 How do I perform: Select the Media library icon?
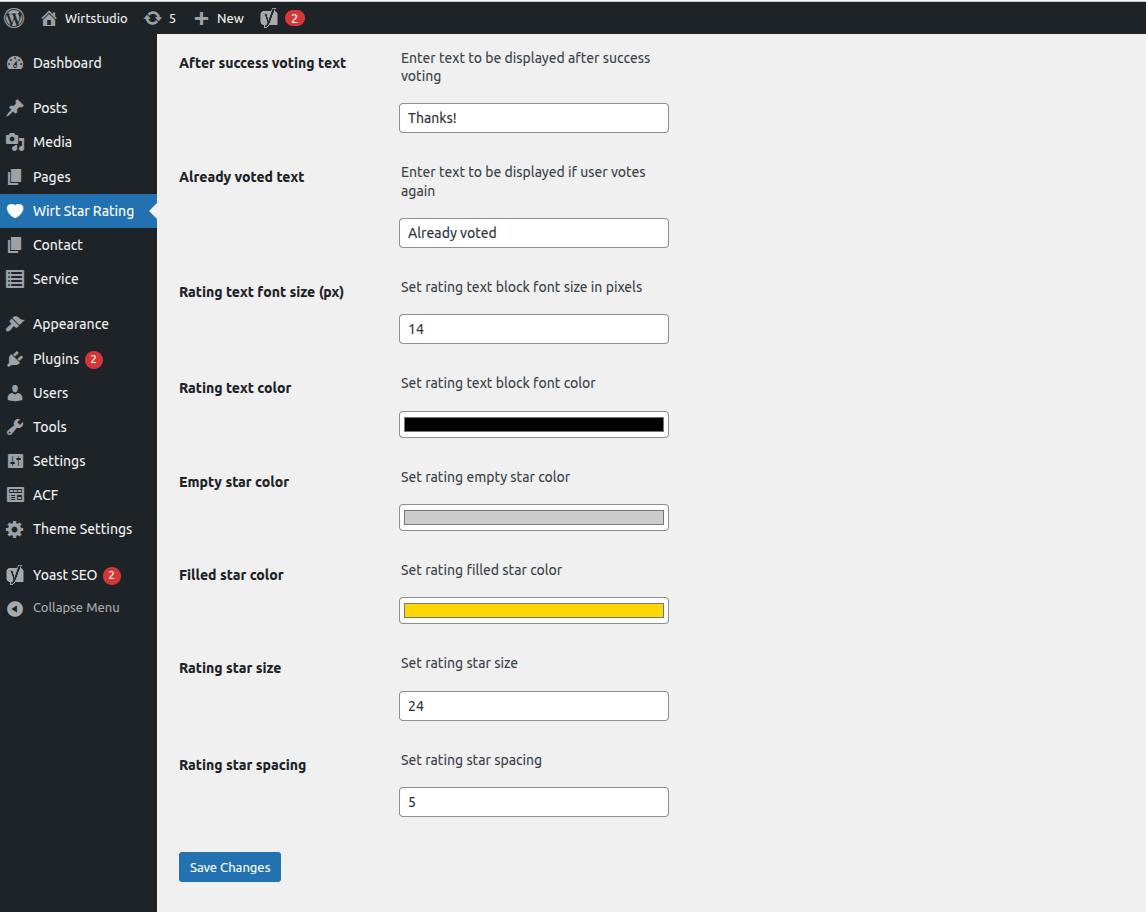pyautogui.click(x=16, y=142)
